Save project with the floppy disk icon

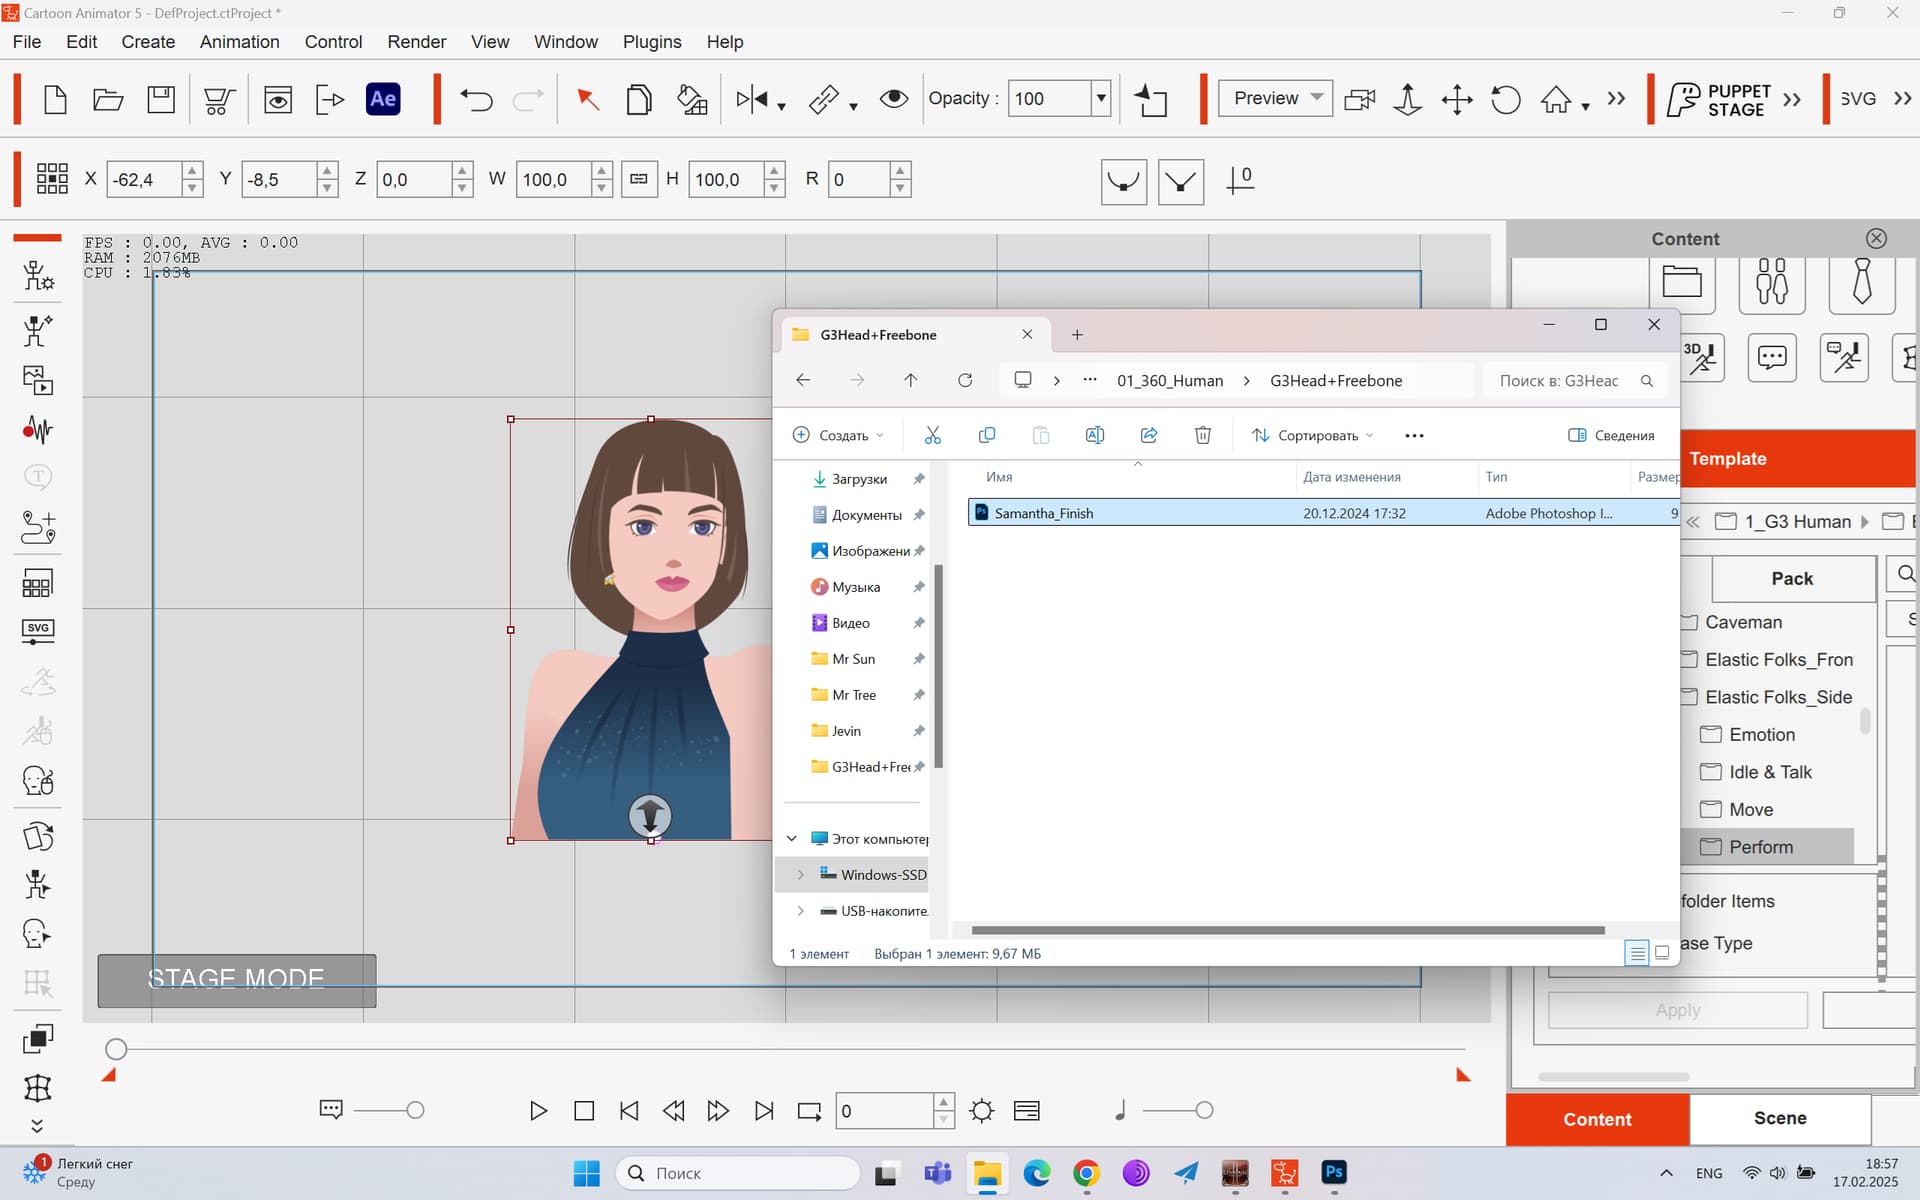(x=161, y=99)
